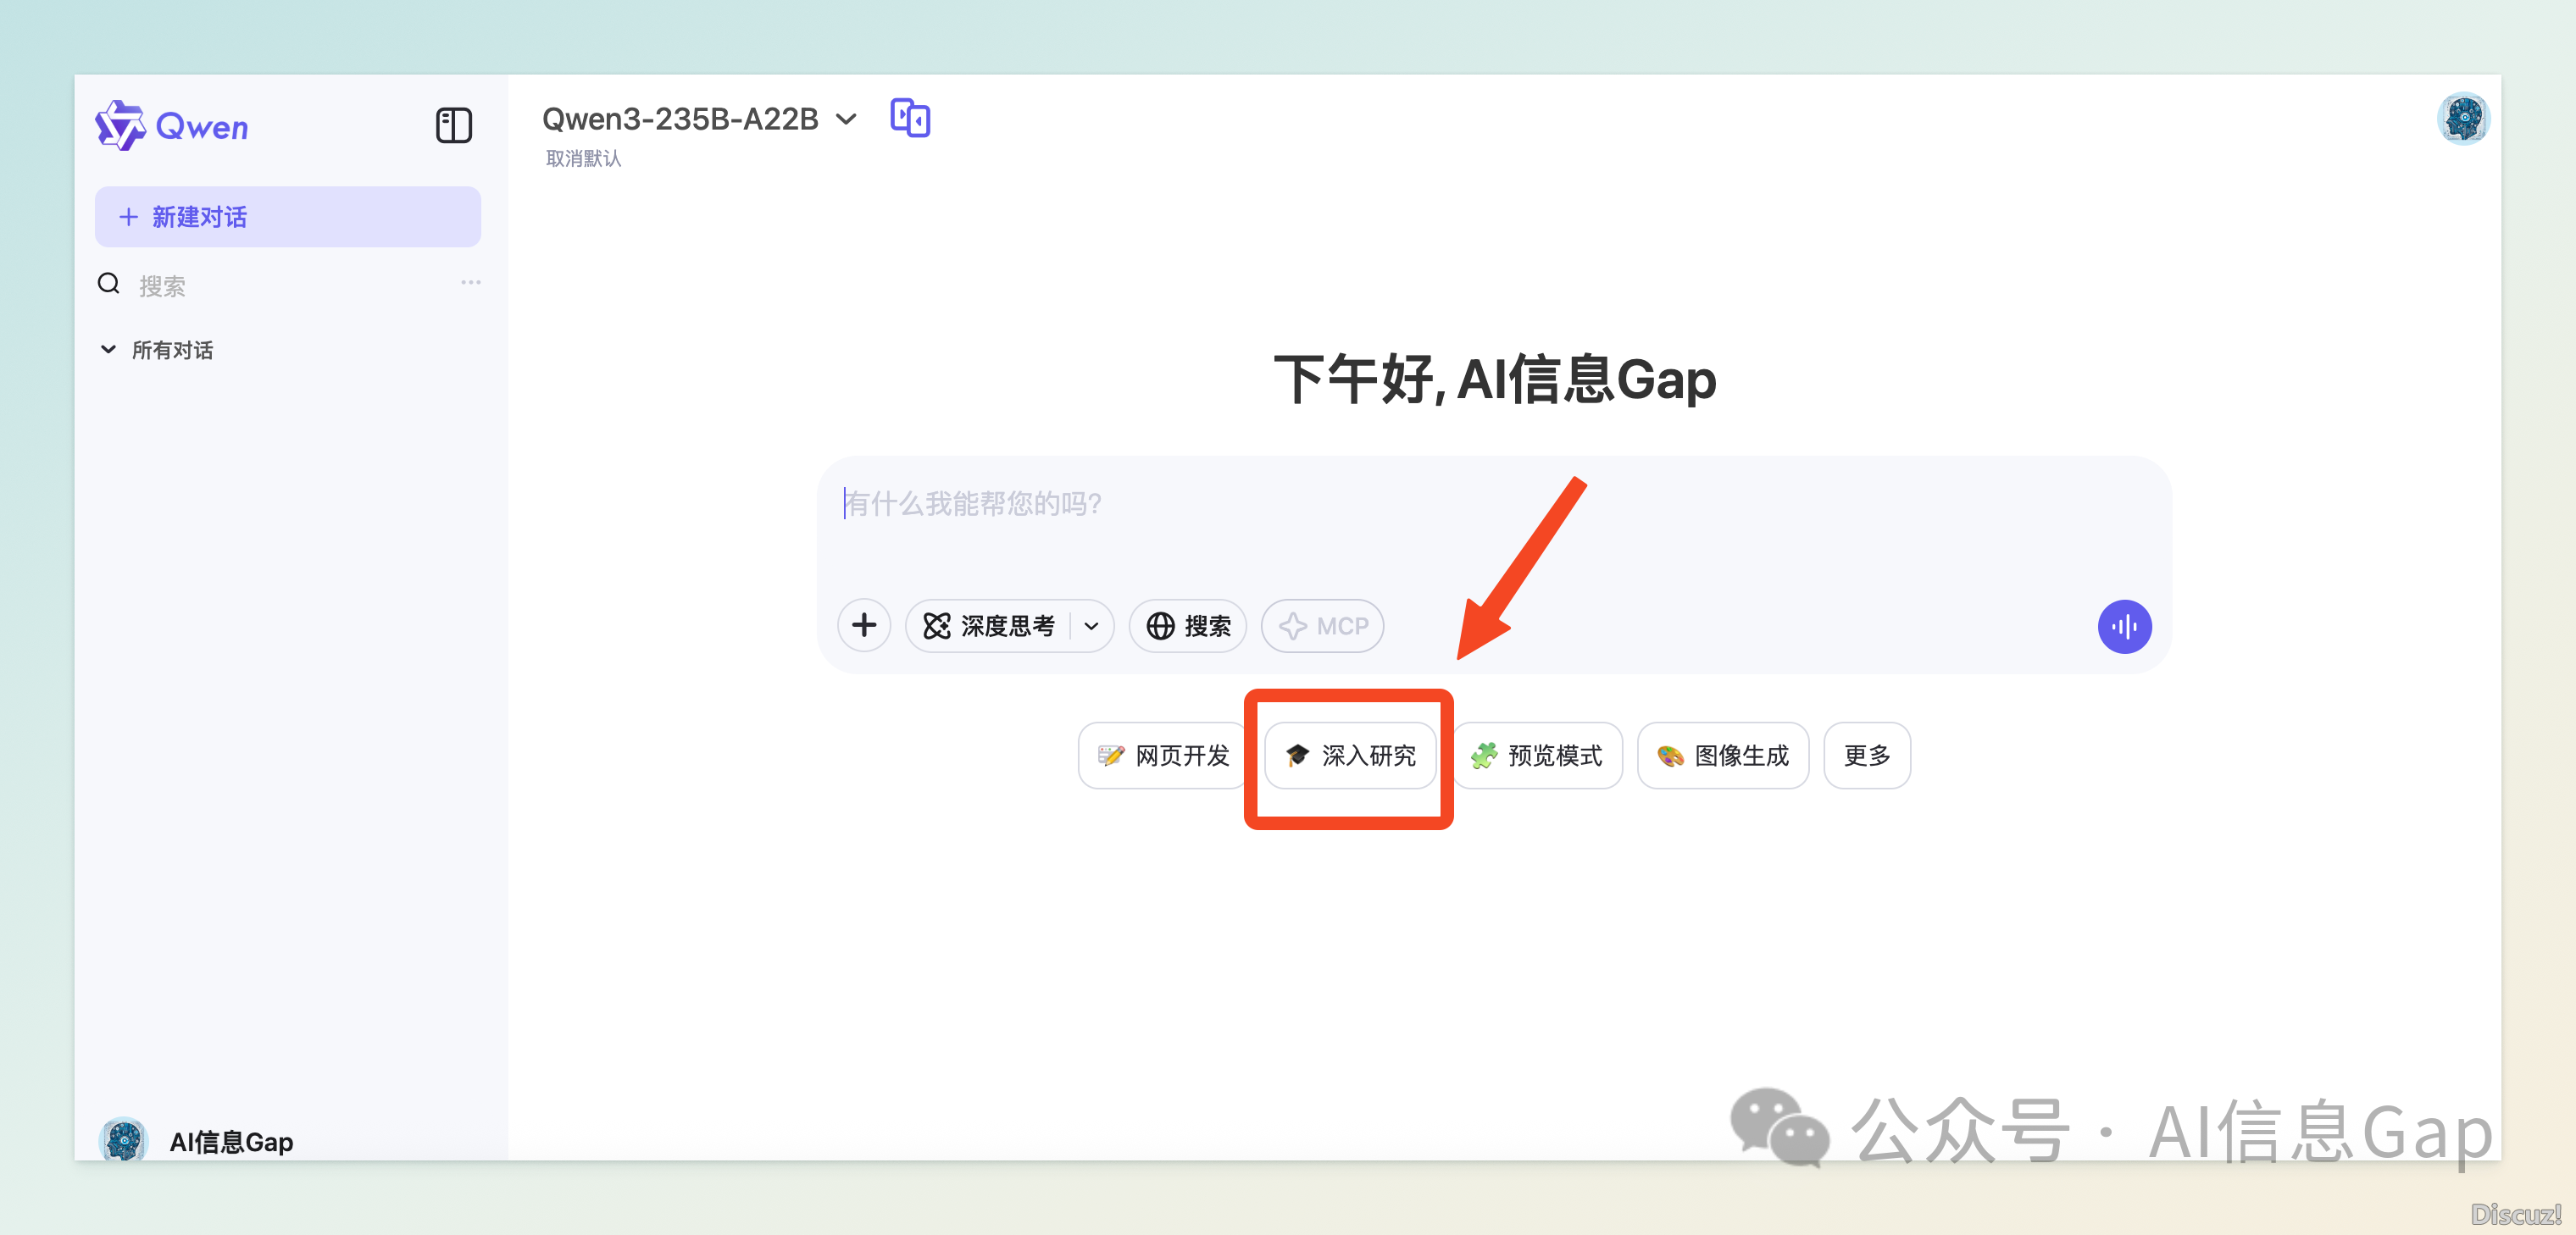Click the sidebar search magnifier icon
The width and height of the screenshot is (2576, 1235).
tap(109, 285)
